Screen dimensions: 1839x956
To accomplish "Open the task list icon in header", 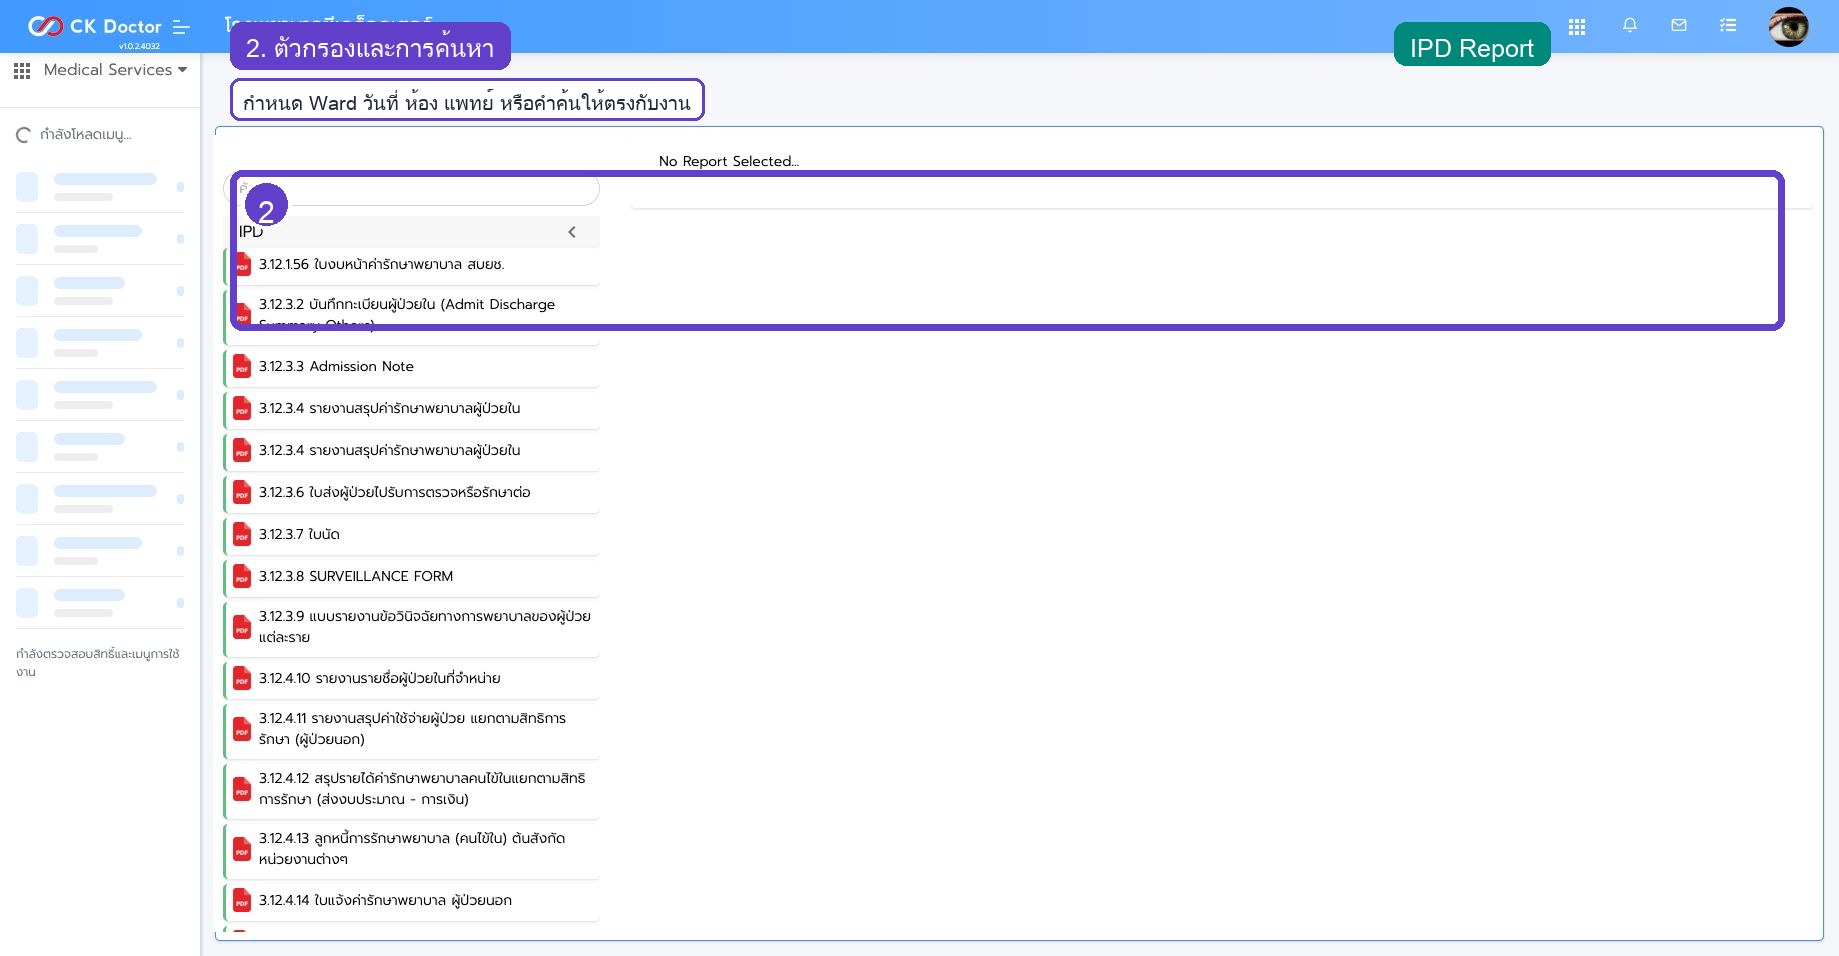I will tap(1728, 26).
